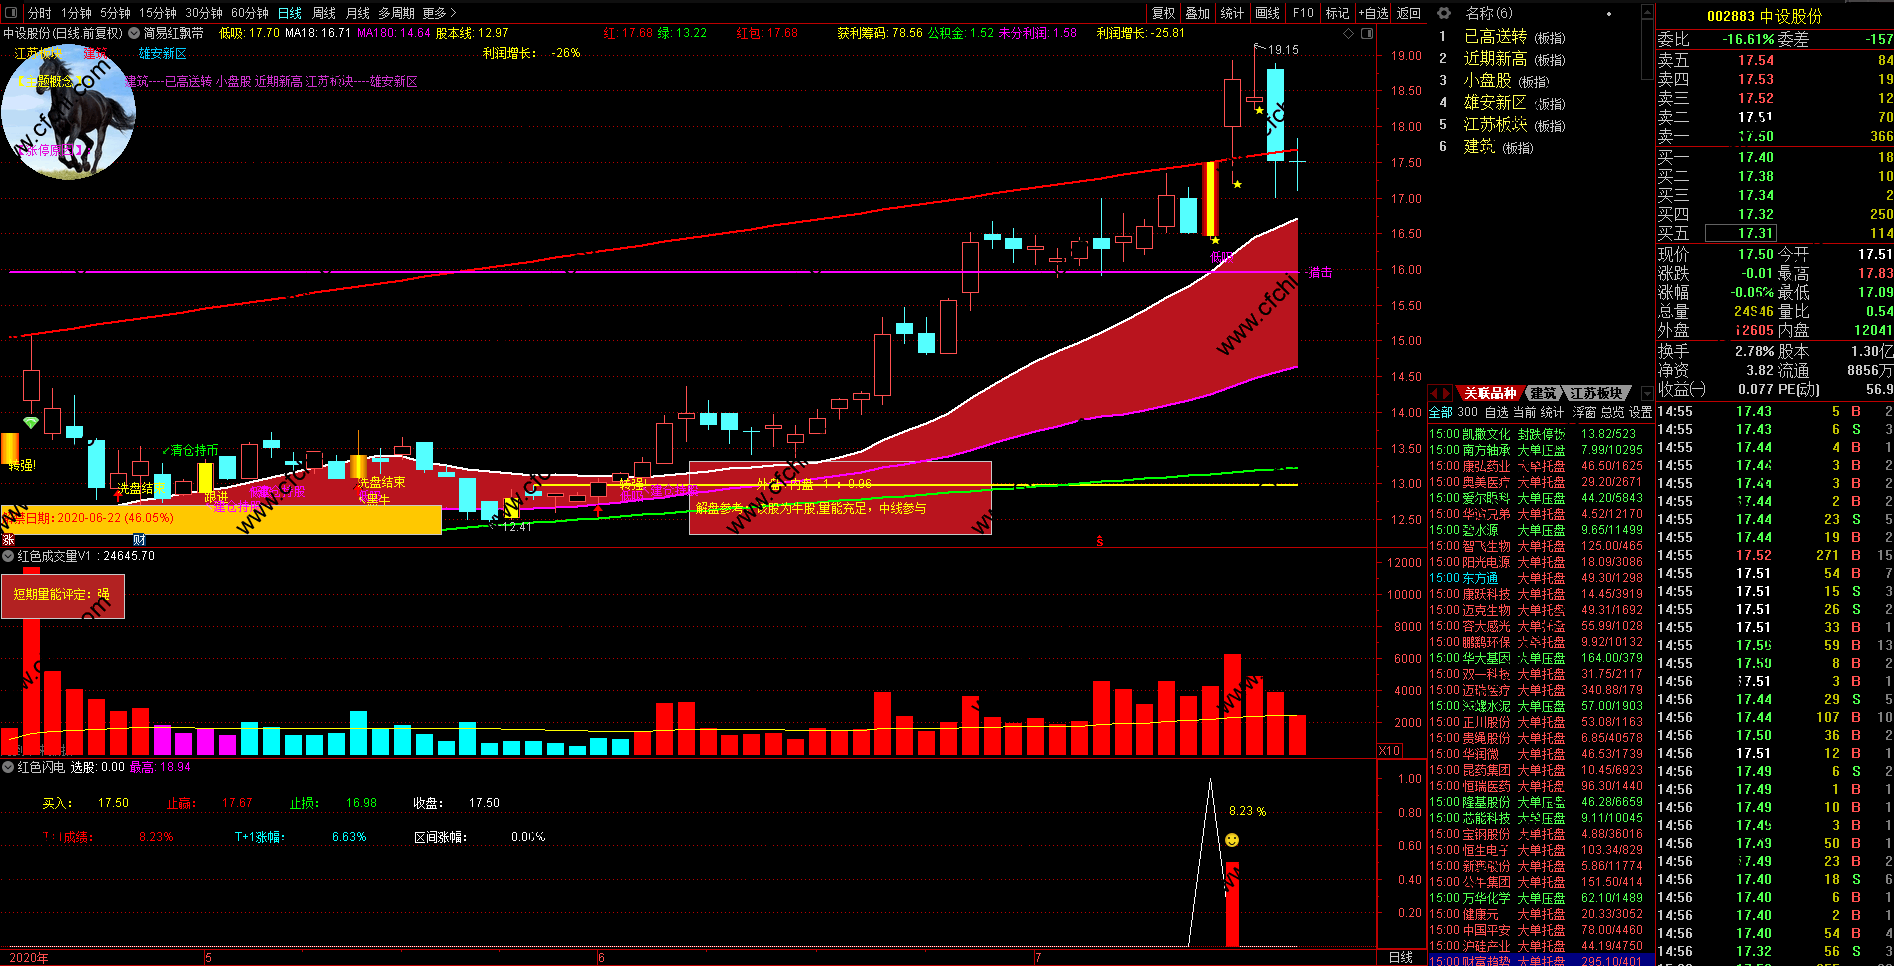The image size is (1894, 966).
Task: Select the 全部 filter
Action: [1440, 412]
